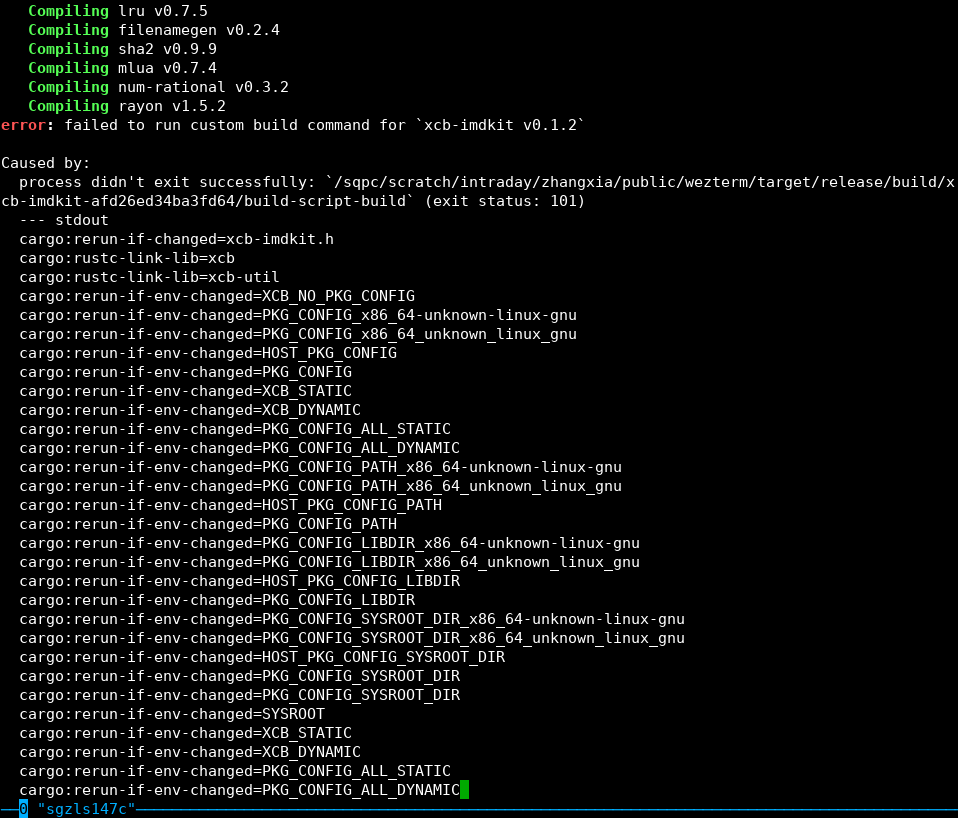Click the "Caused by:" heading
The height and width of the screenshot is (818, 958).
[x=46, y=162]
